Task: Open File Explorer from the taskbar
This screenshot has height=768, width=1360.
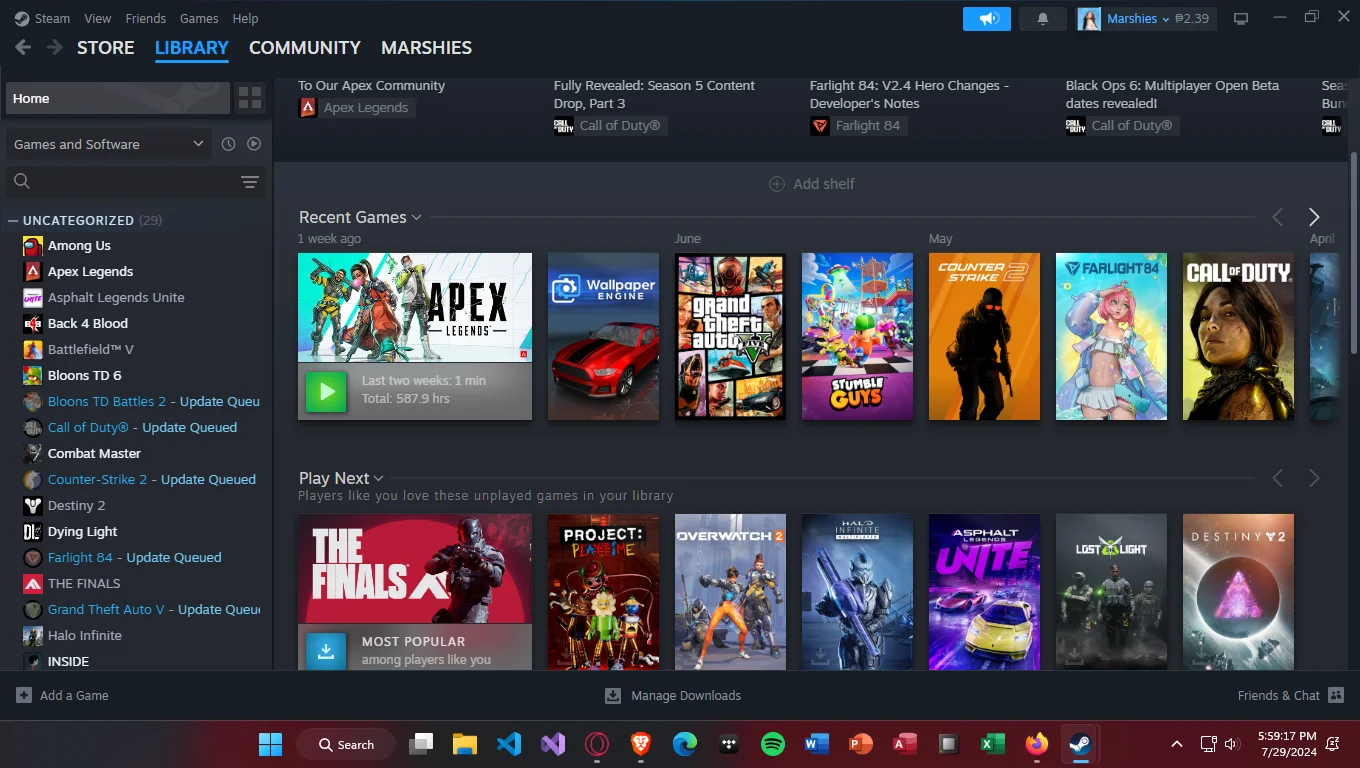Action: [x=465, y=744]
